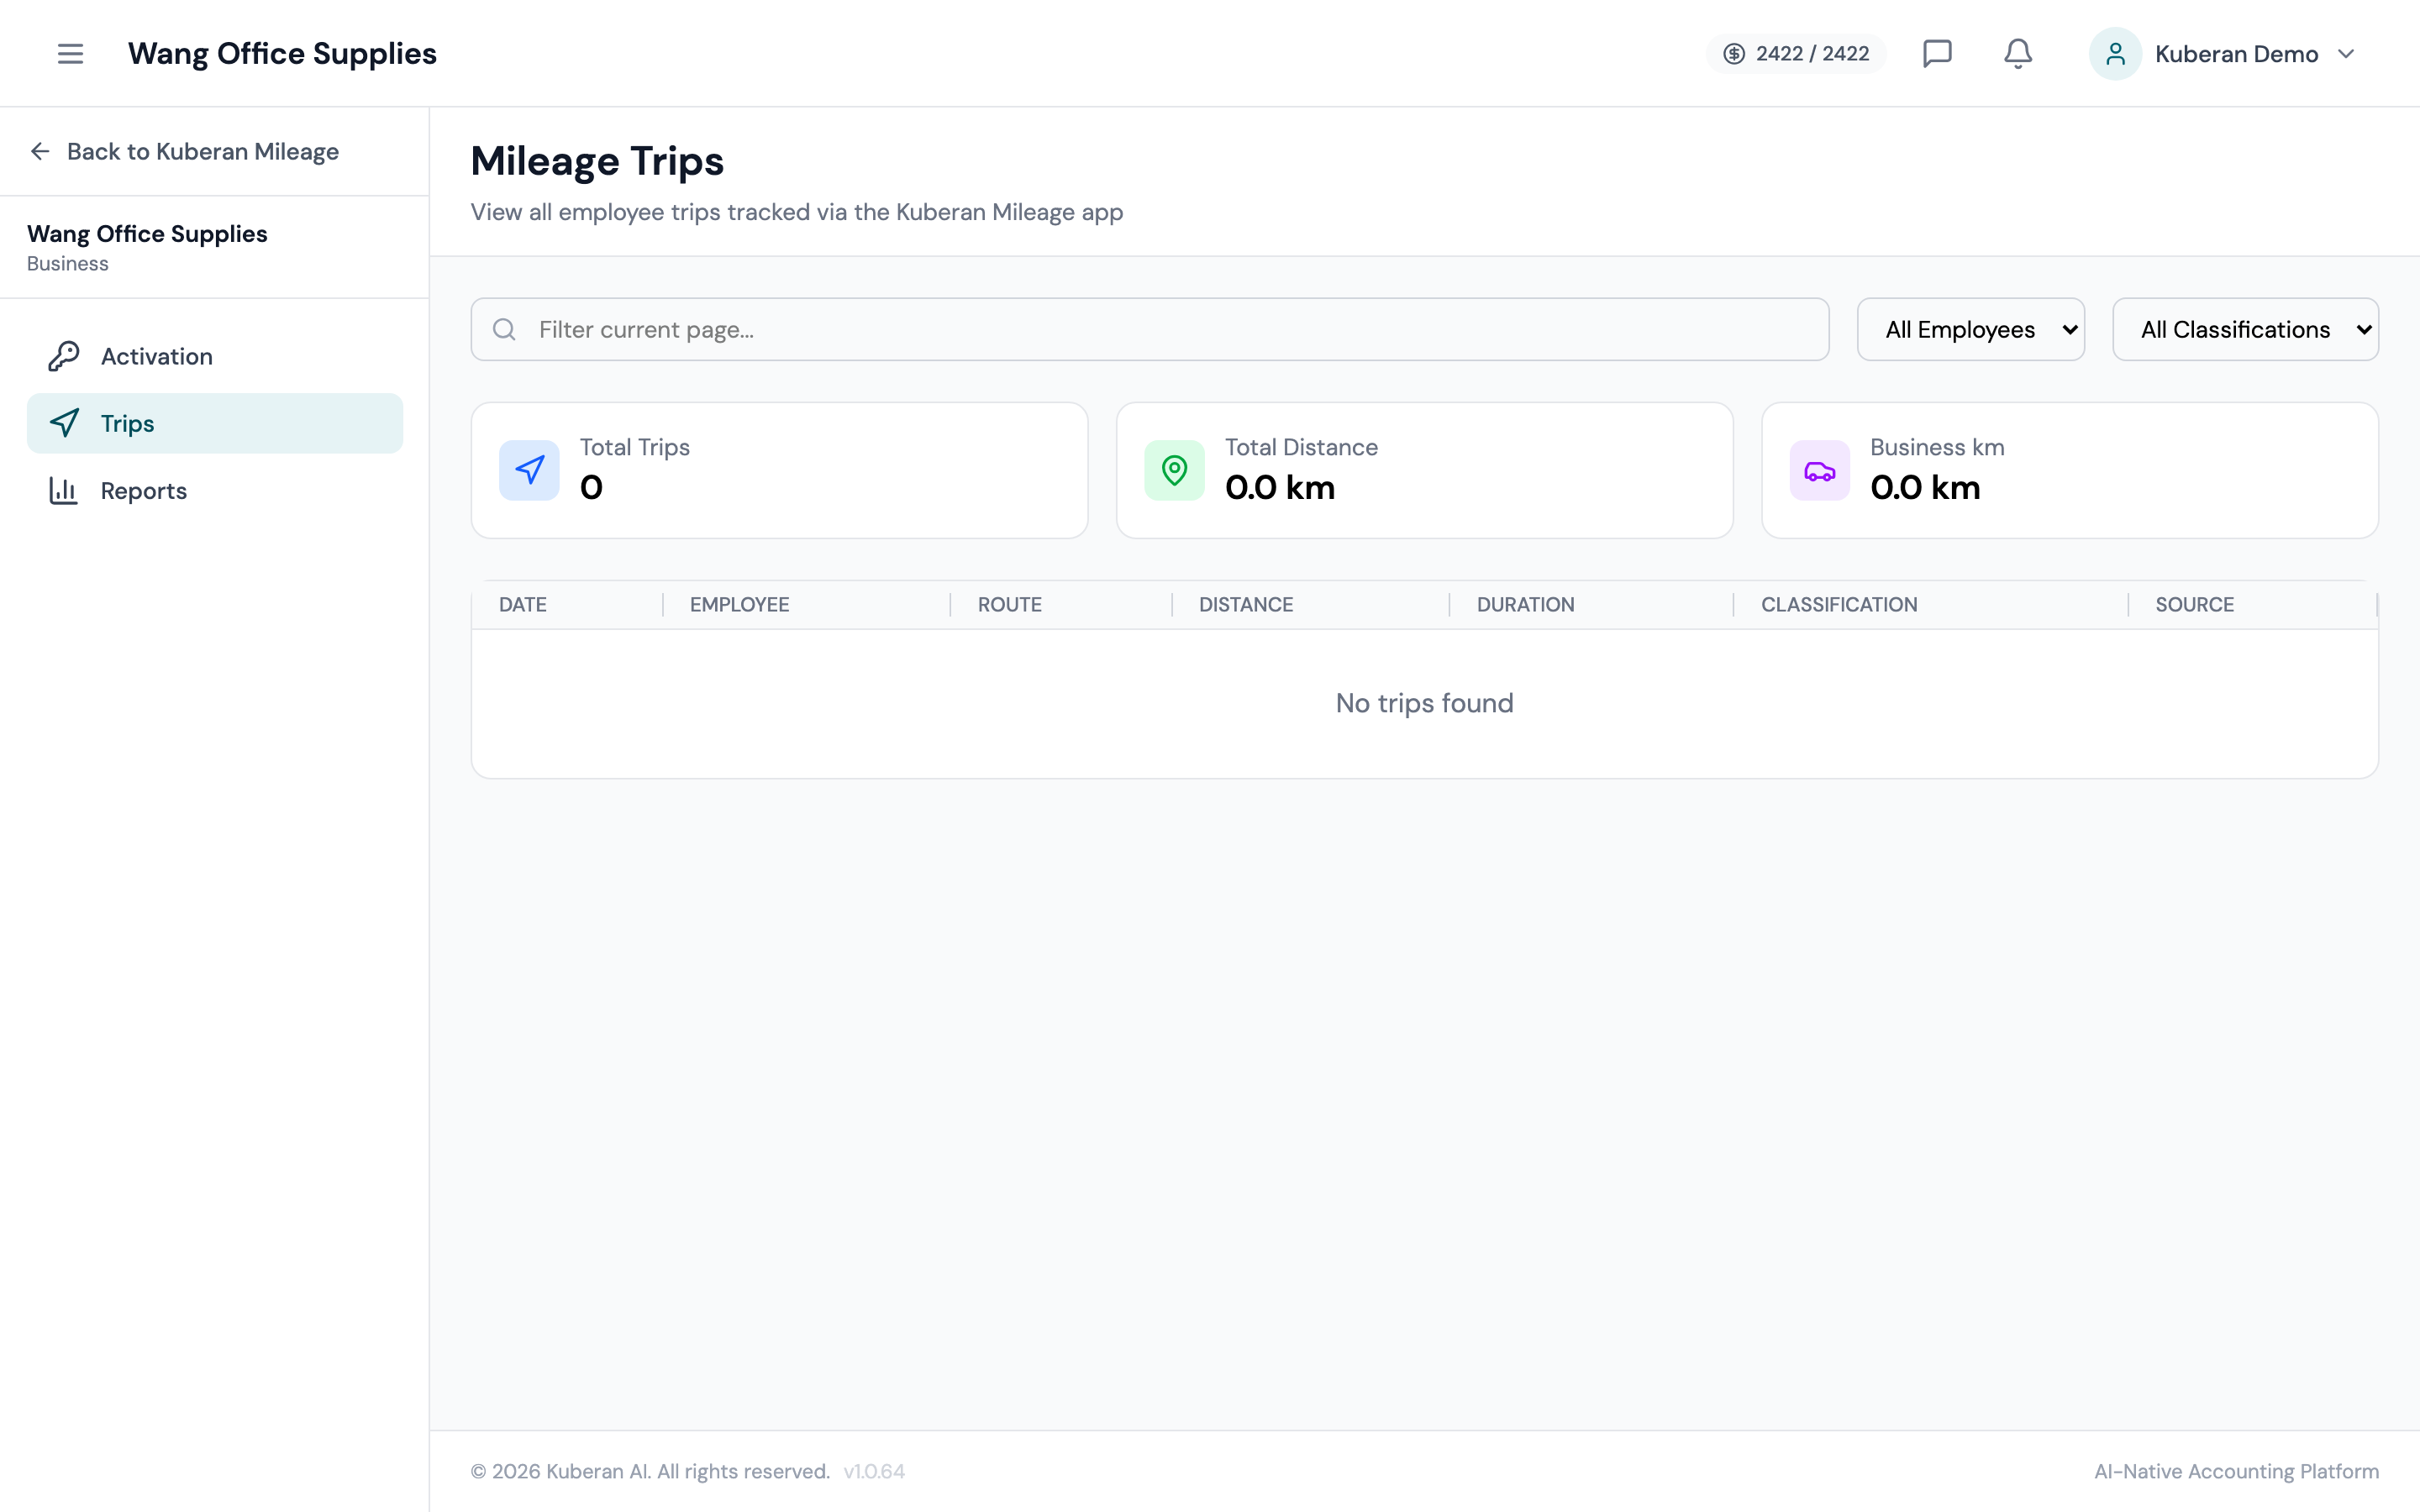Focus the Filter current page field
The image size is (2420, 1512).
(x=1150, y=329)
